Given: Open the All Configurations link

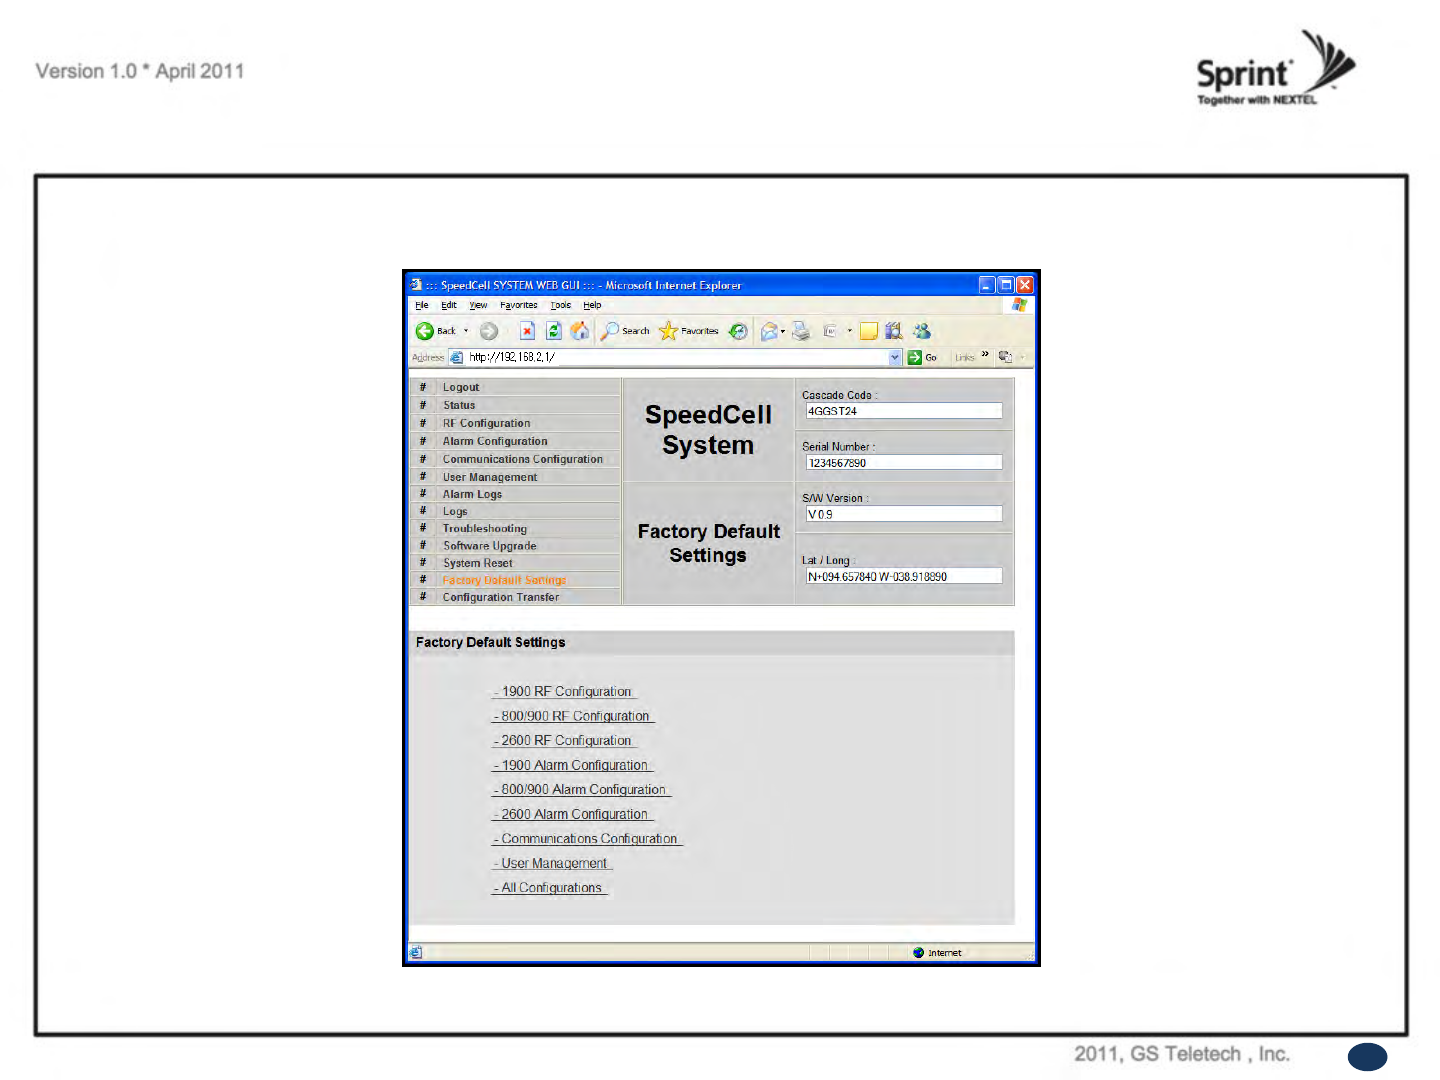Looking at the screenshot, I should click(549, 888).
